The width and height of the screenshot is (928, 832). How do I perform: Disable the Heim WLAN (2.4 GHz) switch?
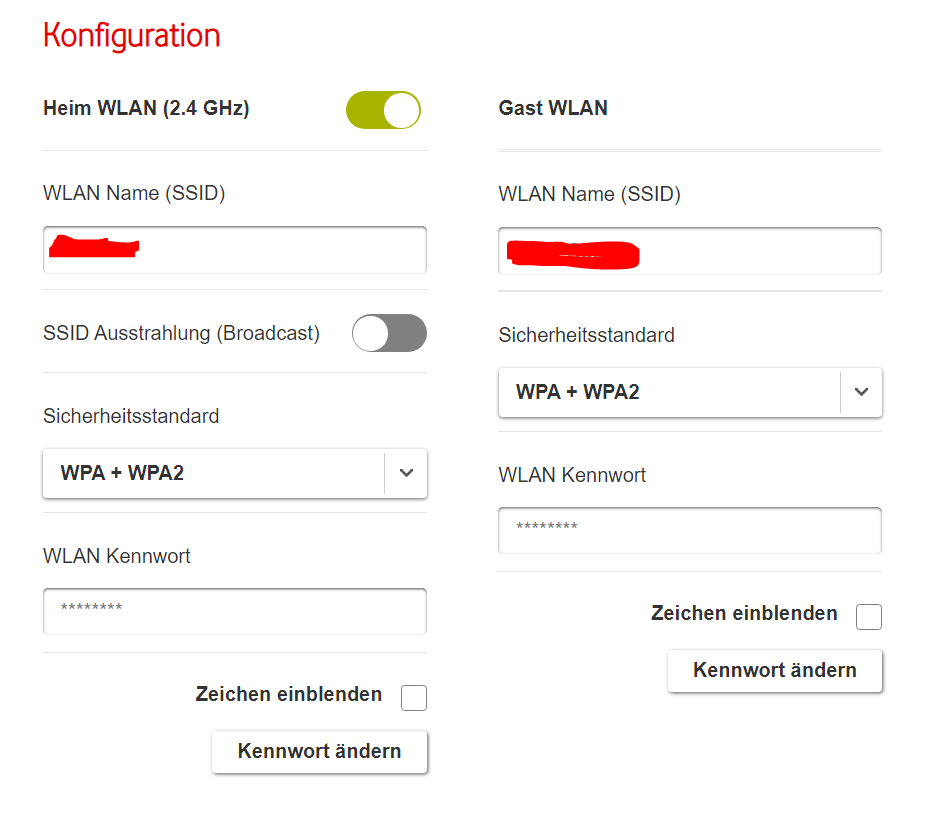383,110
